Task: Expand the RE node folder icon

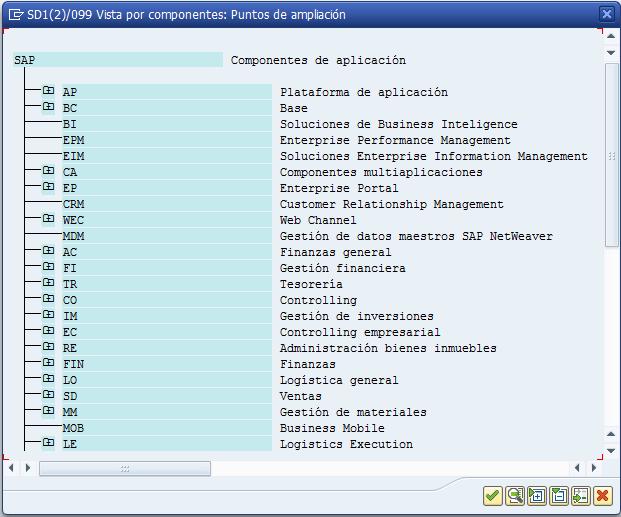Action: click(x=48, y=347)
